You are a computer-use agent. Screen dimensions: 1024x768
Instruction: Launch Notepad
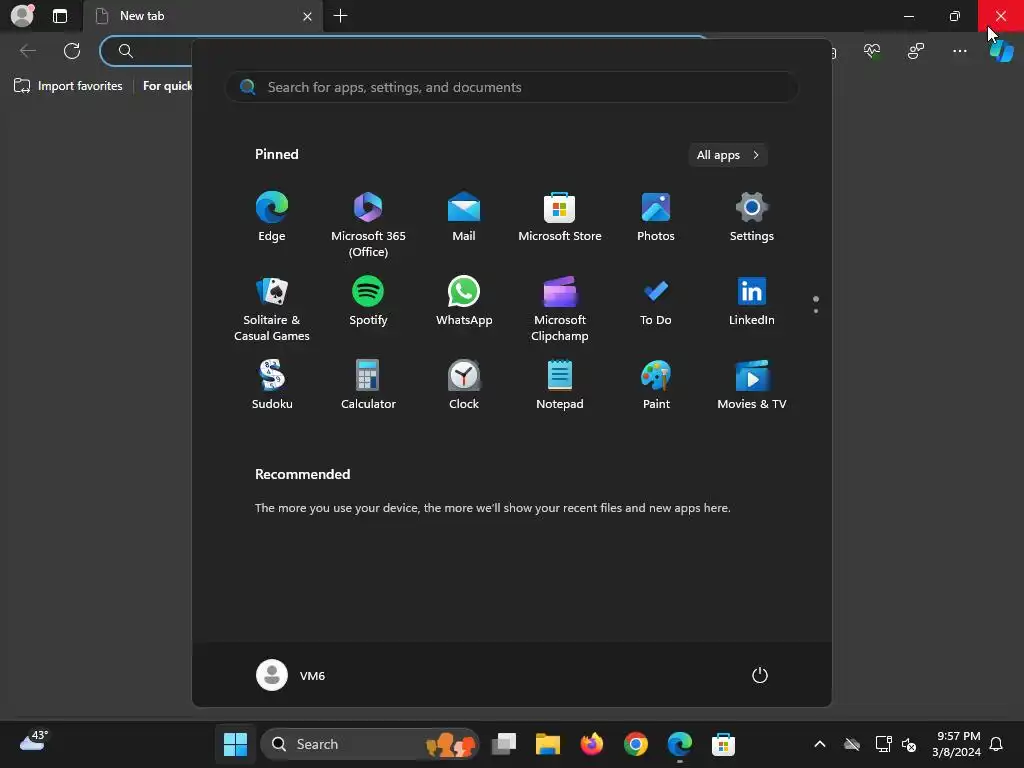(x=560, y=385)
